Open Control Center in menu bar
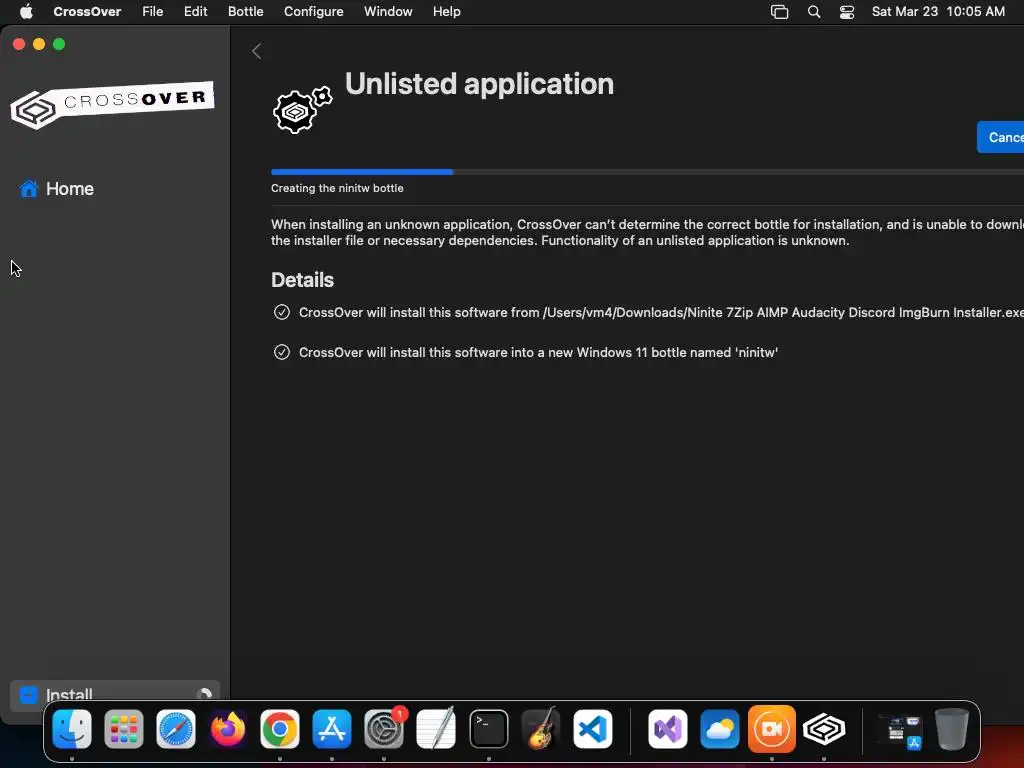Viewport: 1024px width, 768px height. [847, 12]
